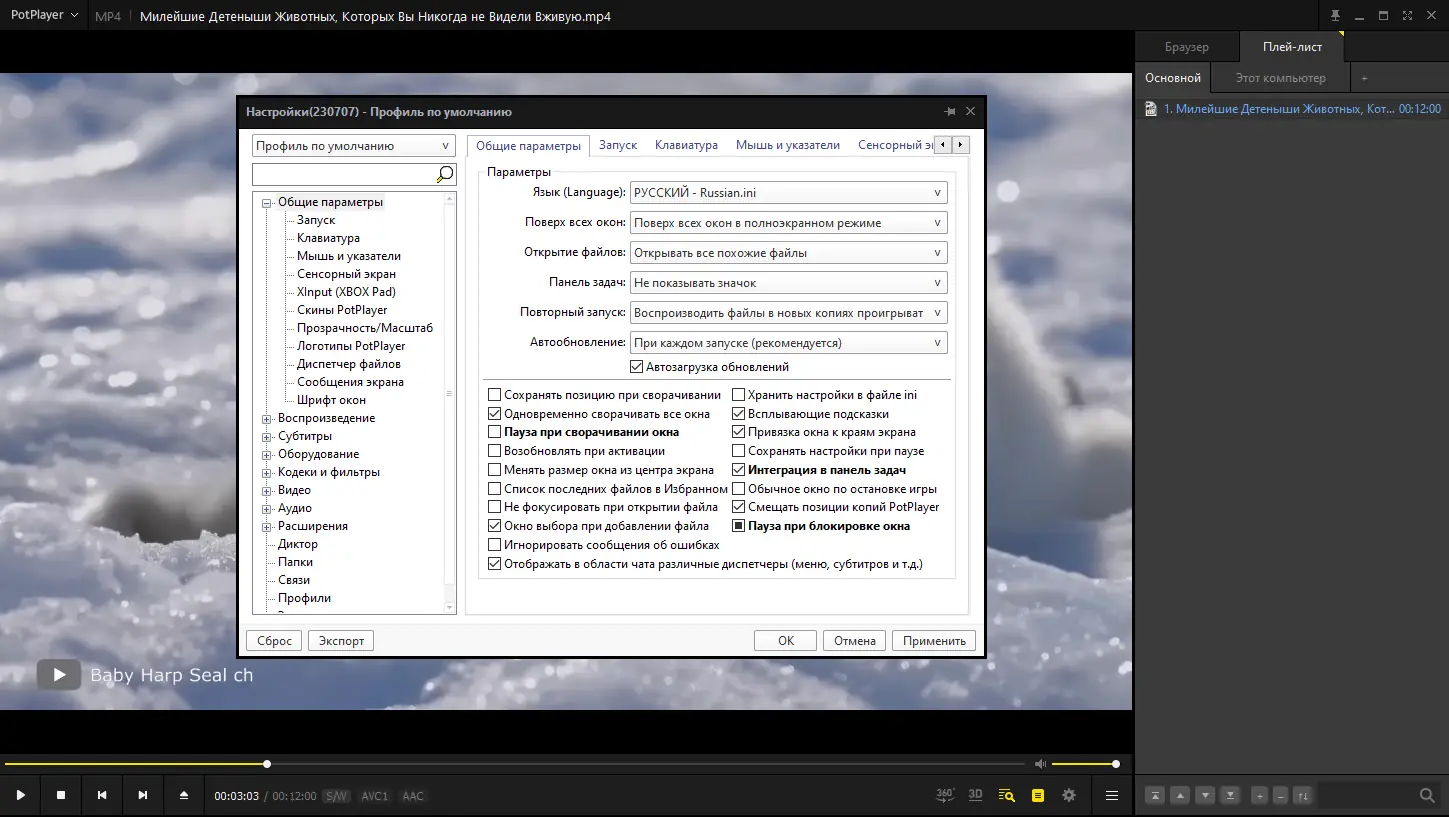1449x817 pixels.
Task: Enable 'Пауза при сворачивании окна' checkbox
Action: click(x=495, y=432)
